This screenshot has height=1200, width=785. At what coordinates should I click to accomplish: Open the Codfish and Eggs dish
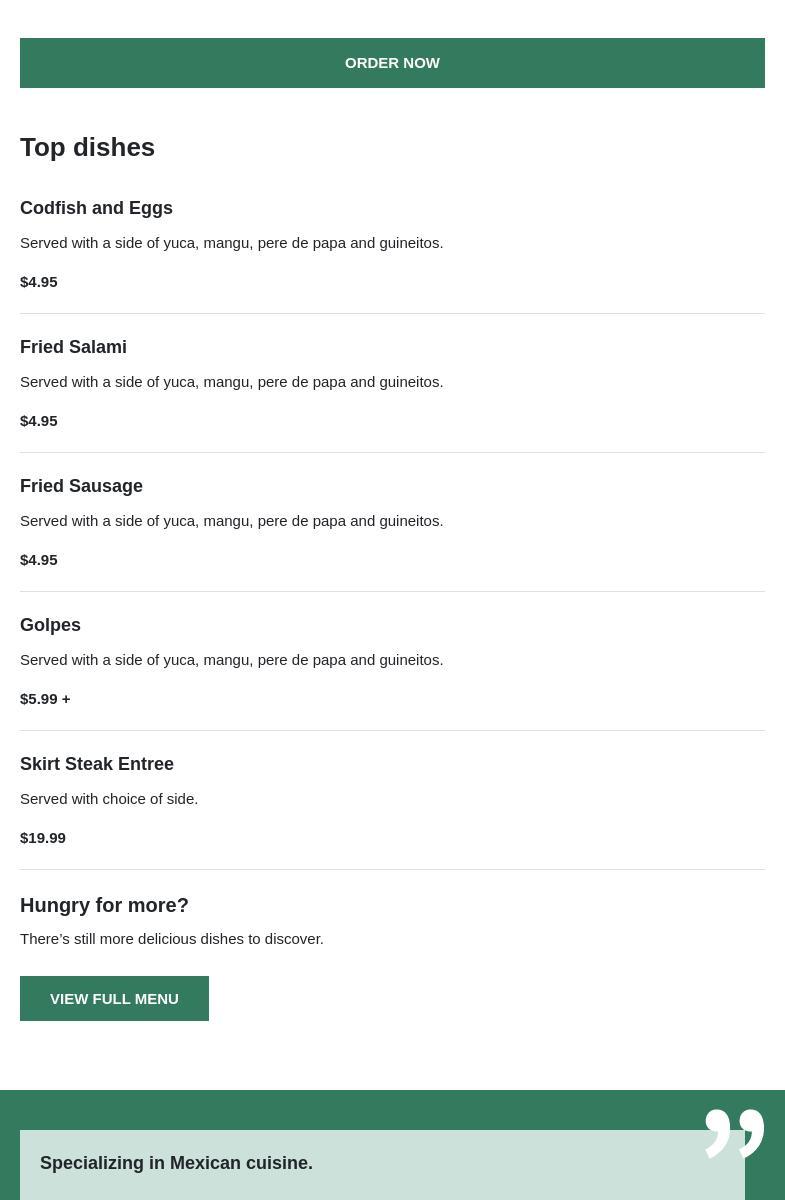coord(96,208)
